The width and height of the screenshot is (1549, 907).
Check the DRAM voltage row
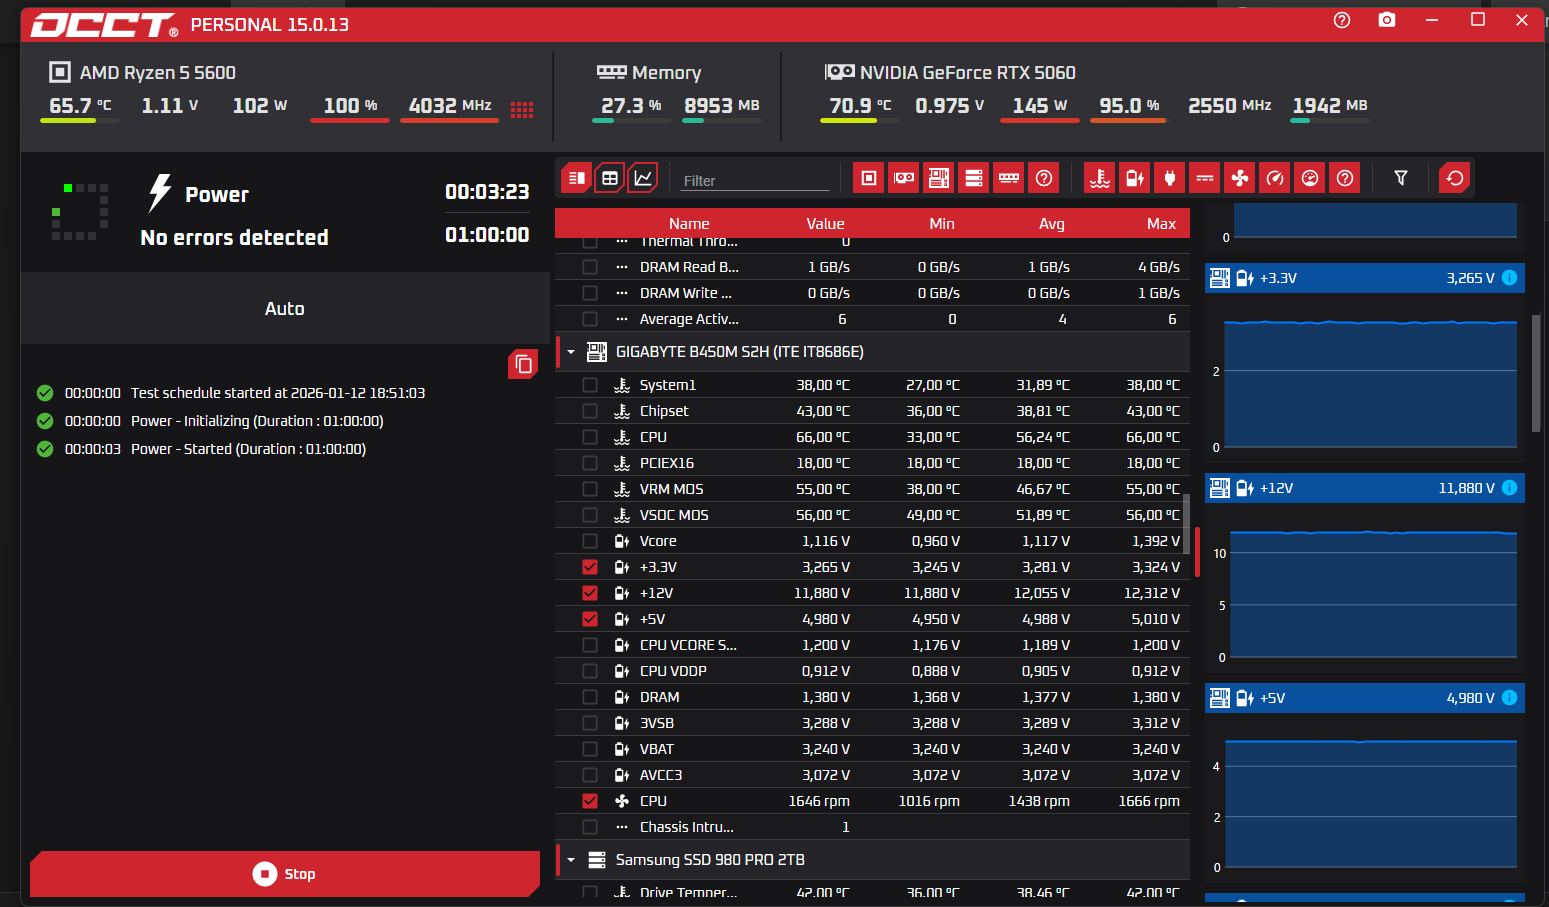590,697
